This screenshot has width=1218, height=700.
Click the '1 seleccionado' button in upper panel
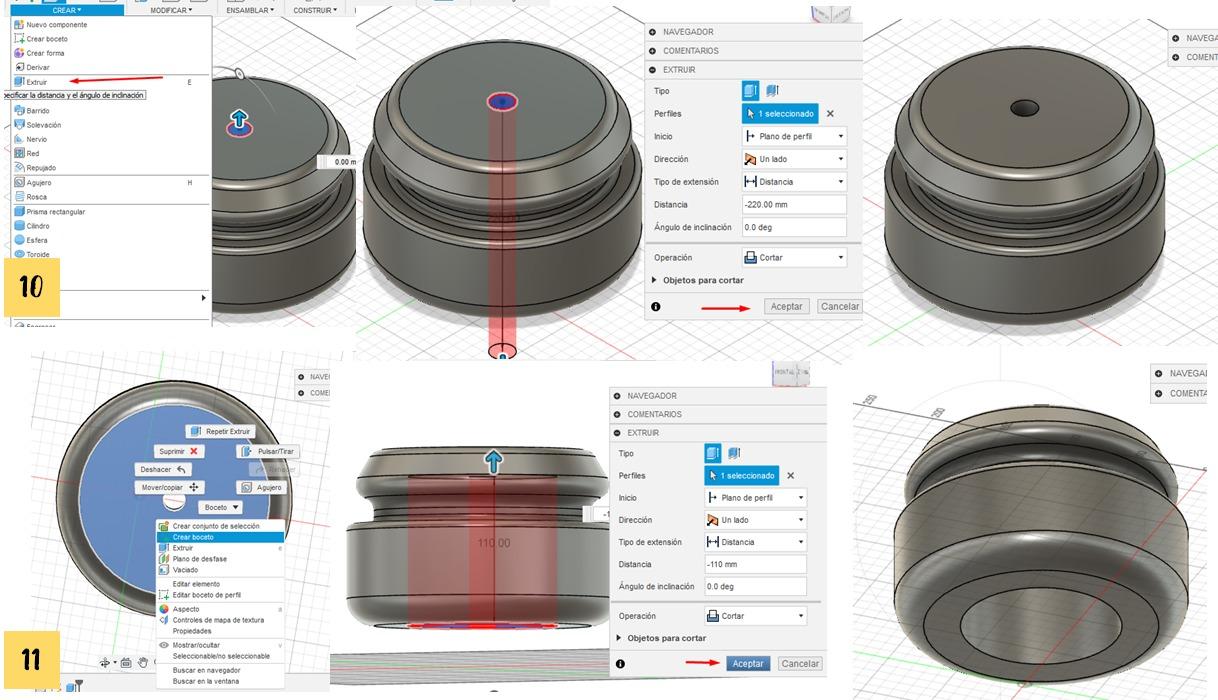pos(780,114)
